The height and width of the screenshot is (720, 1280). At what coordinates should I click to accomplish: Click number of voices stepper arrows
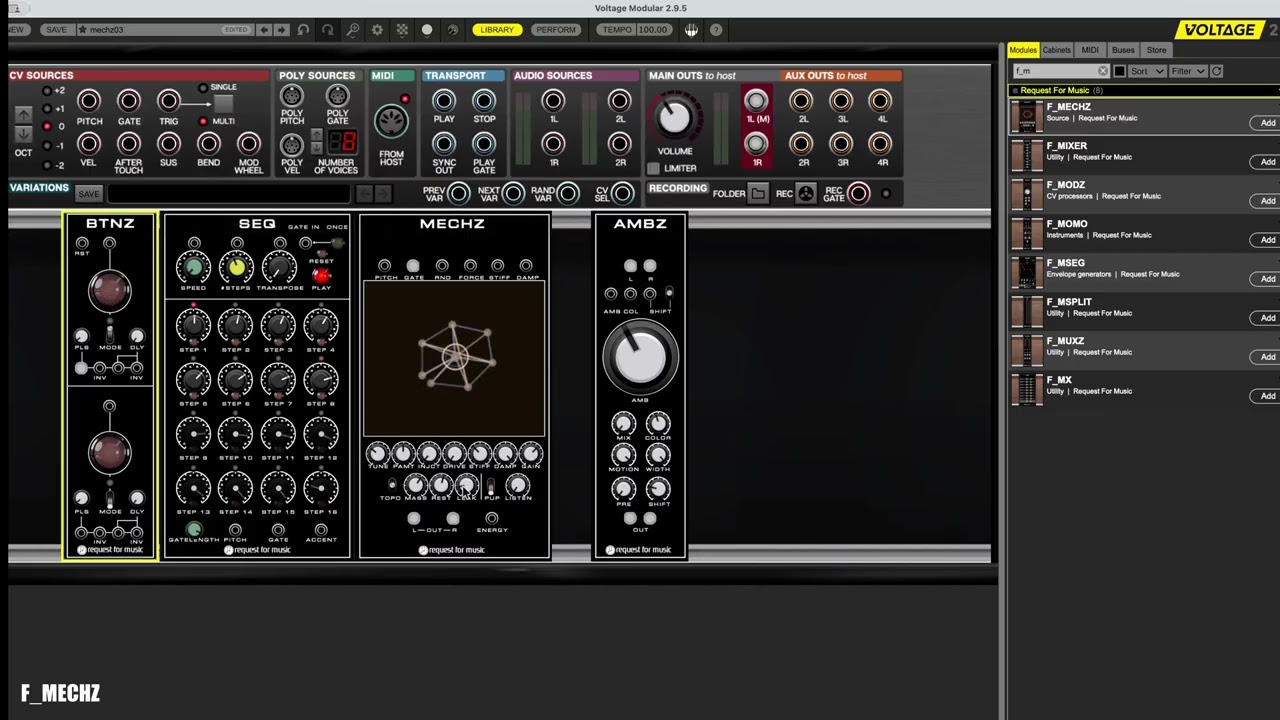pos(317,141)
